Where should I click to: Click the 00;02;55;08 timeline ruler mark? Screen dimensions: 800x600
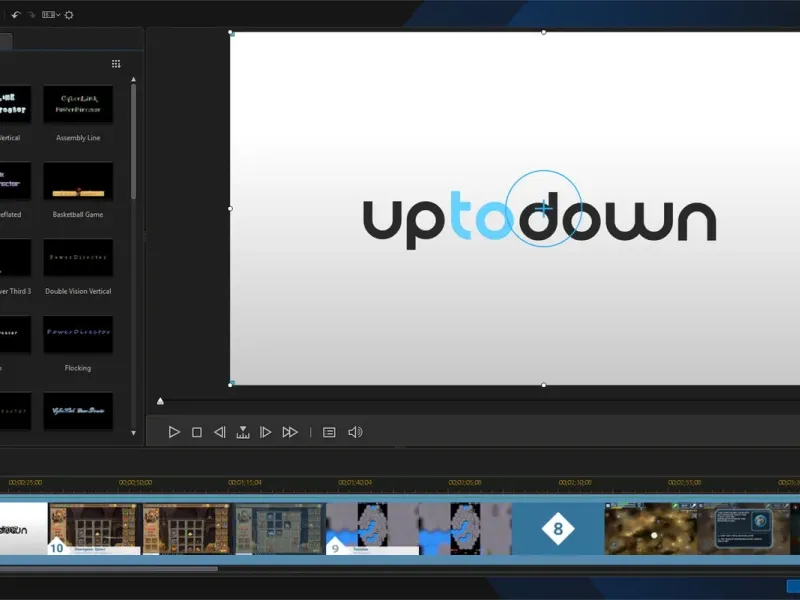tap(685, 482)
